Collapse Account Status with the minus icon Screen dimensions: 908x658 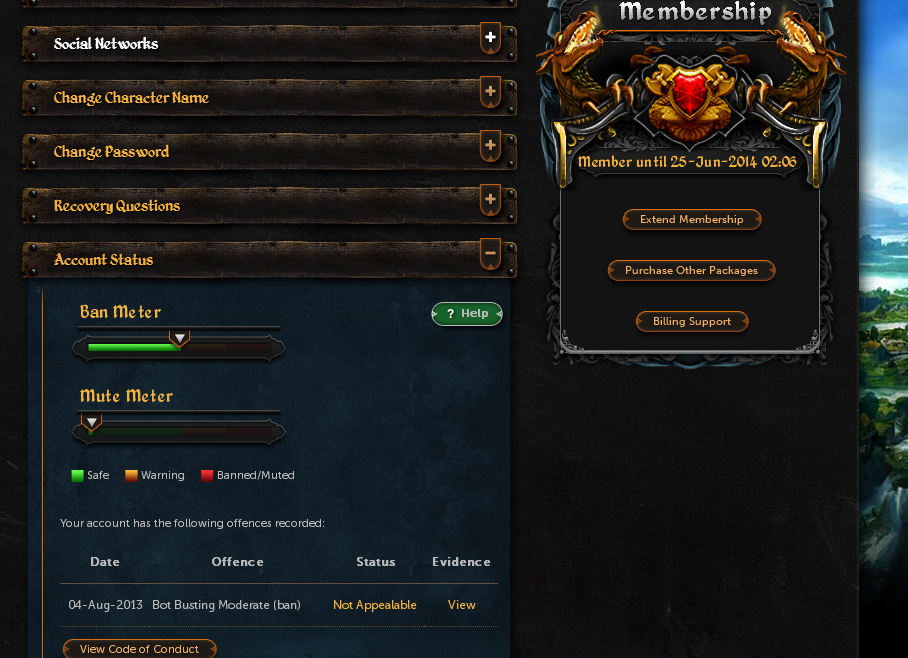[x=490, y=254]
